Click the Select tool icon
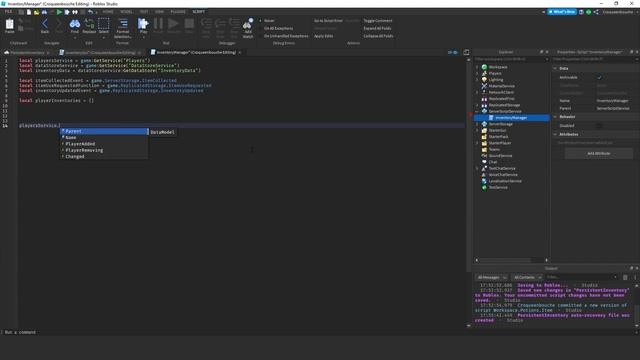The image size is (640, 360). (x=104, y=25)
